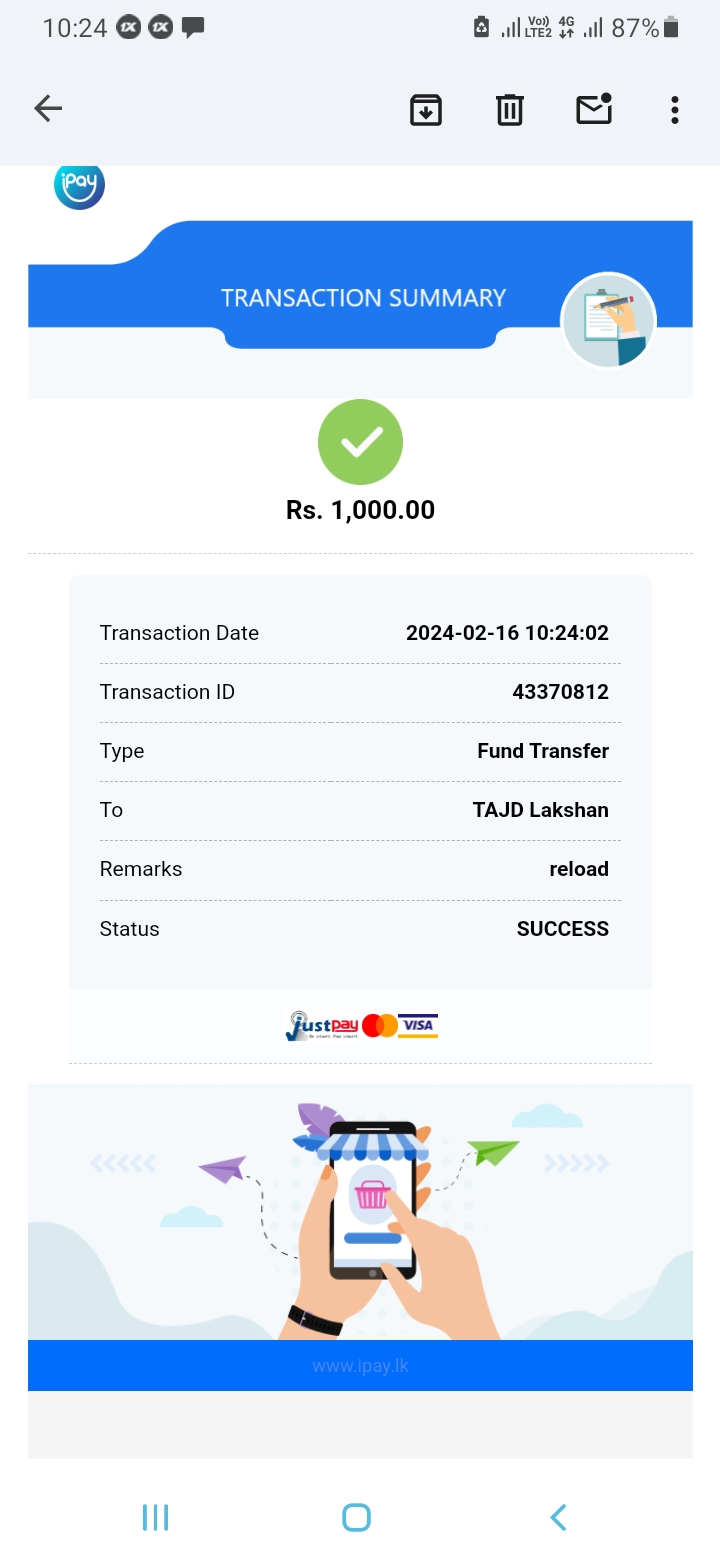Viewport: 720px width, 1560px height.
Task: Tap the Transaction ID number 43370812
Action: (x=560, y=692)
